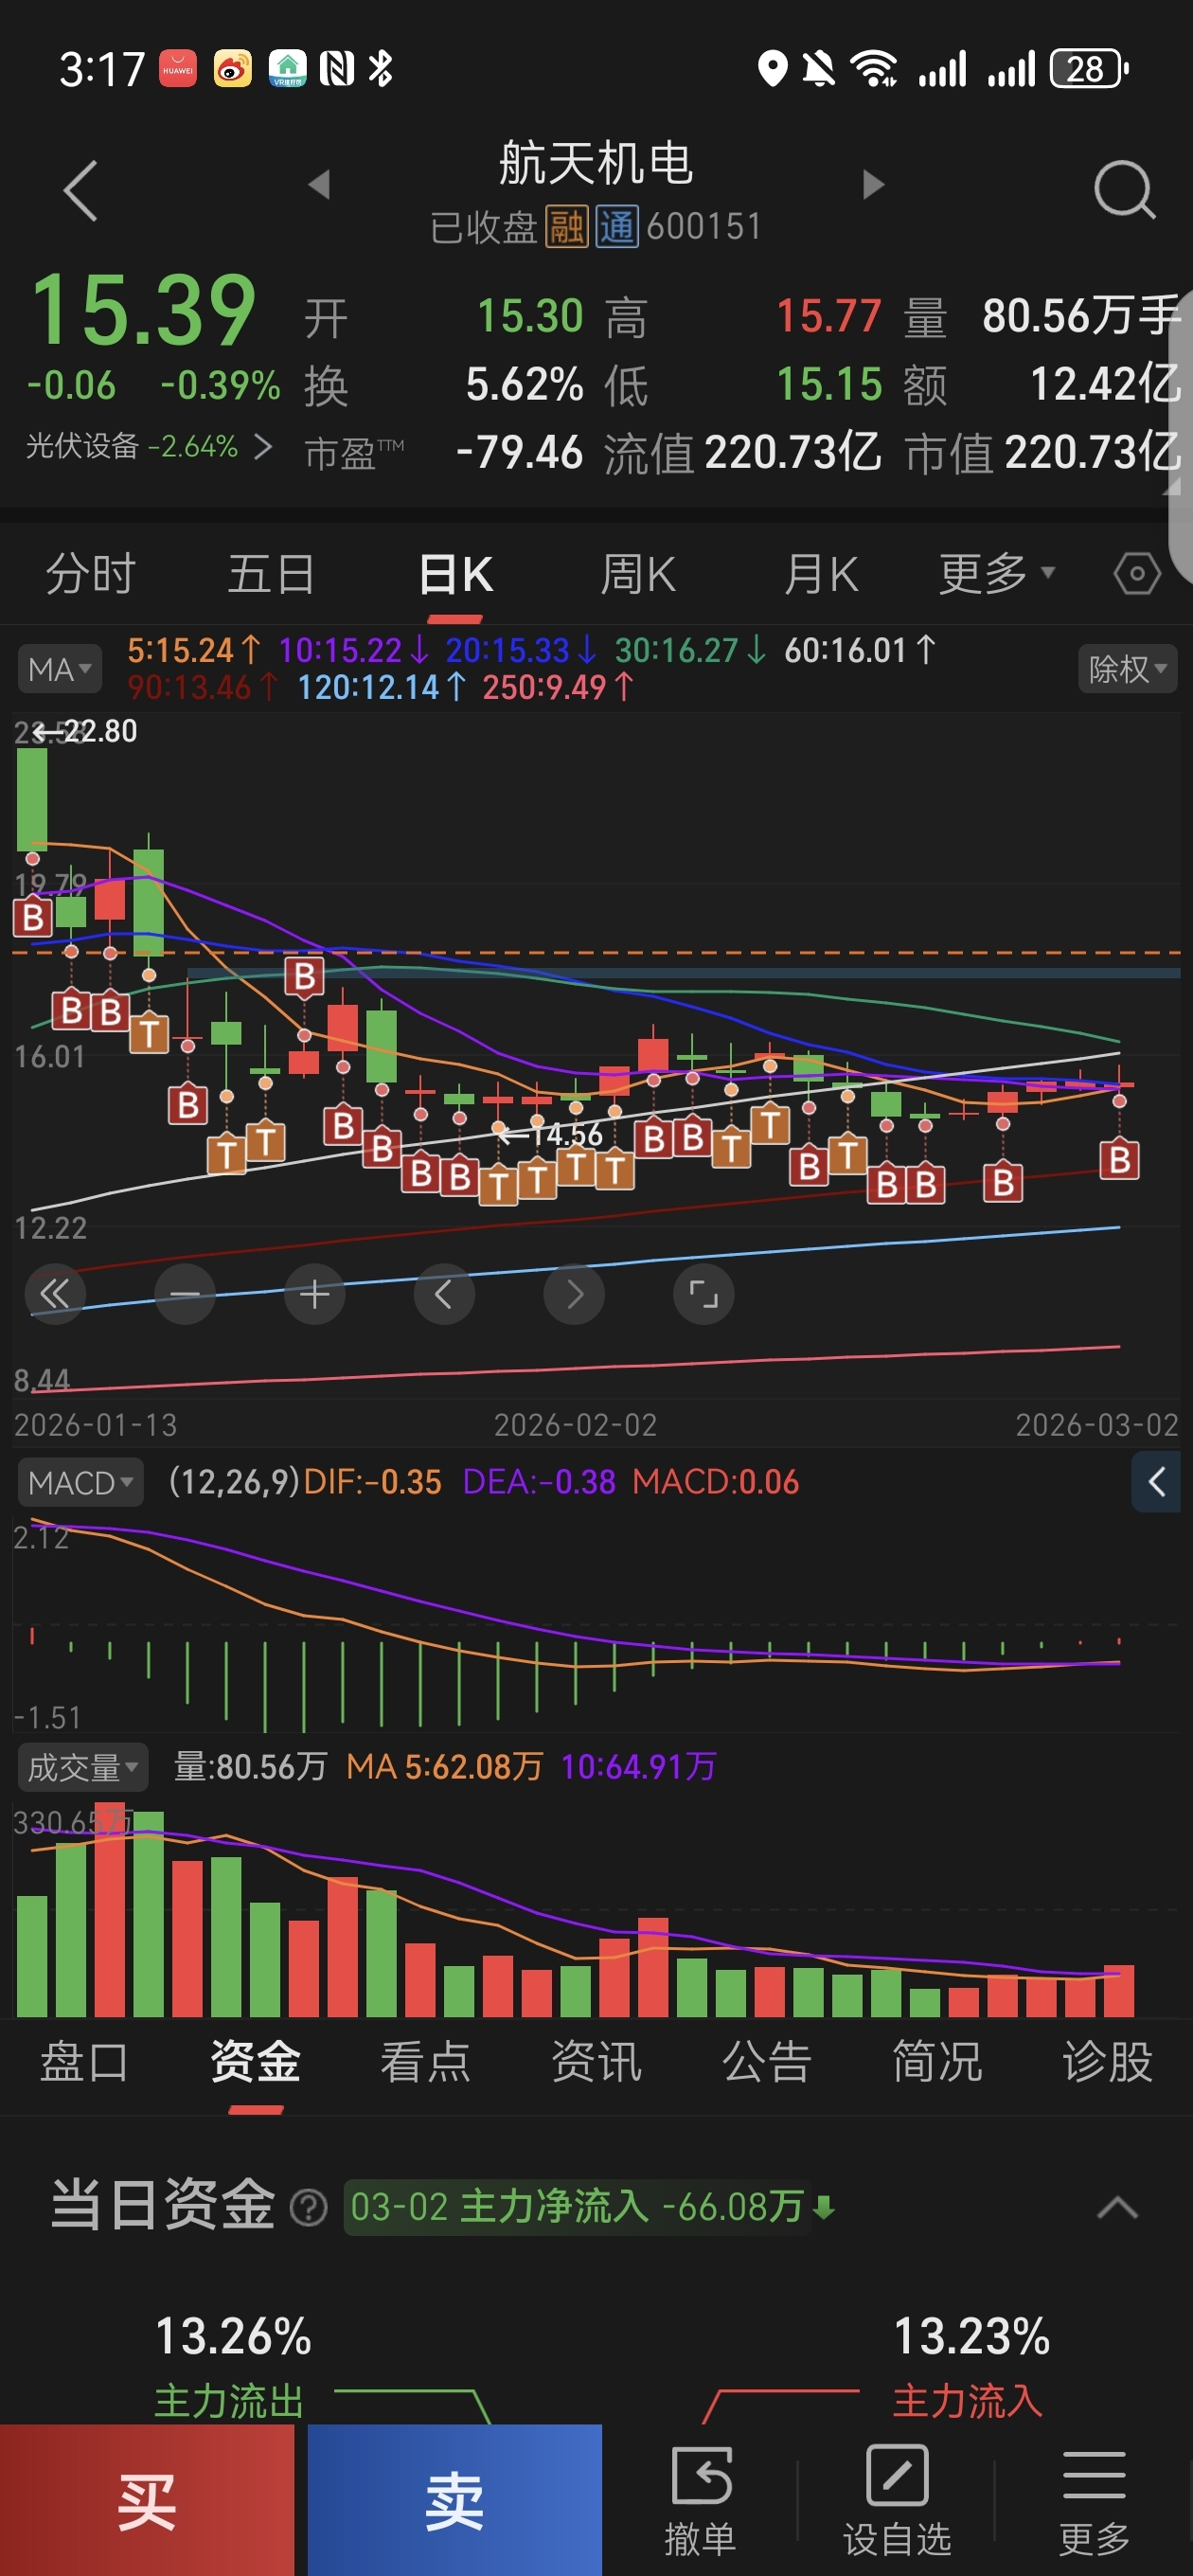Open the 成交量 volume indicator dropdown

point(83,1768)
